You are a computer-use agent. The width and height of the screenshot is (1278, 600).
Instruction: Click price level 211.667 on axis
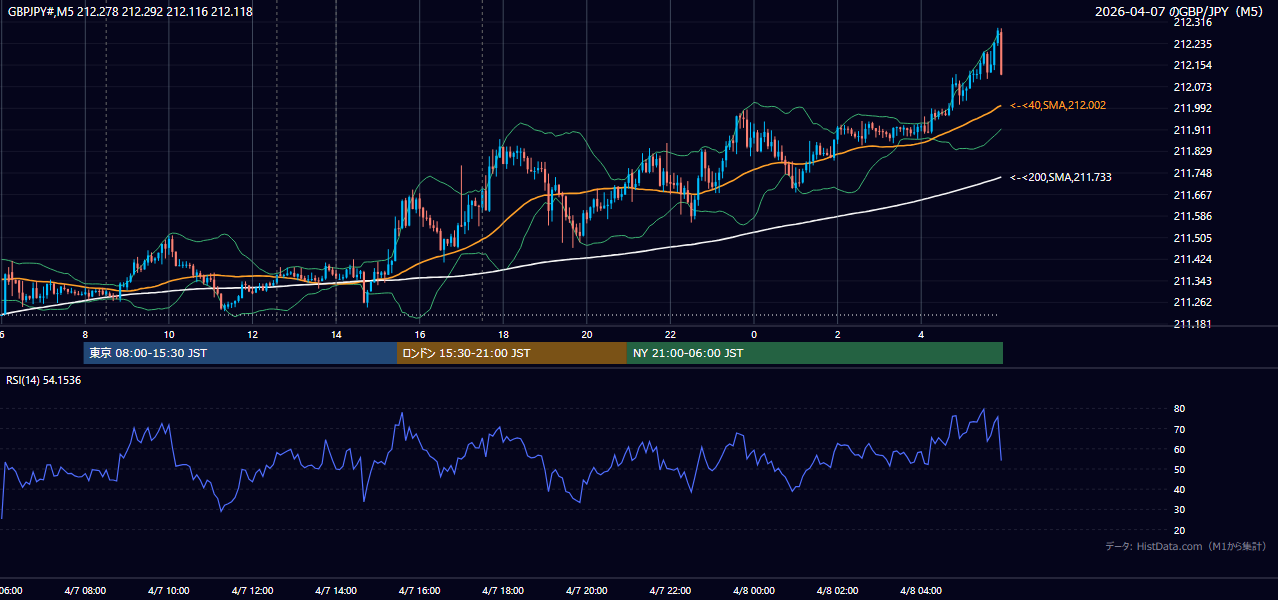click(x=1192, y=195)
